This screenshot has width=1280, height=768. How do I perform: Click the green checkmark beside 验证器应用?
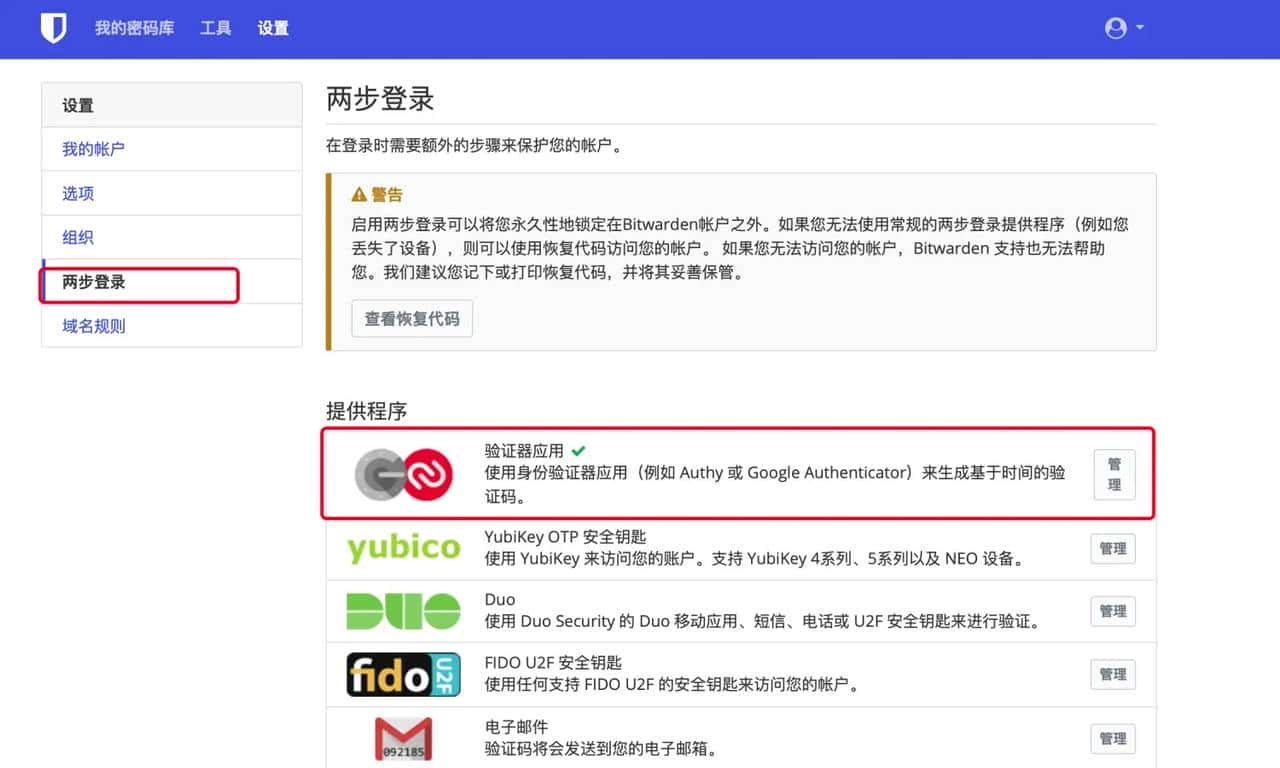point(578,450)
